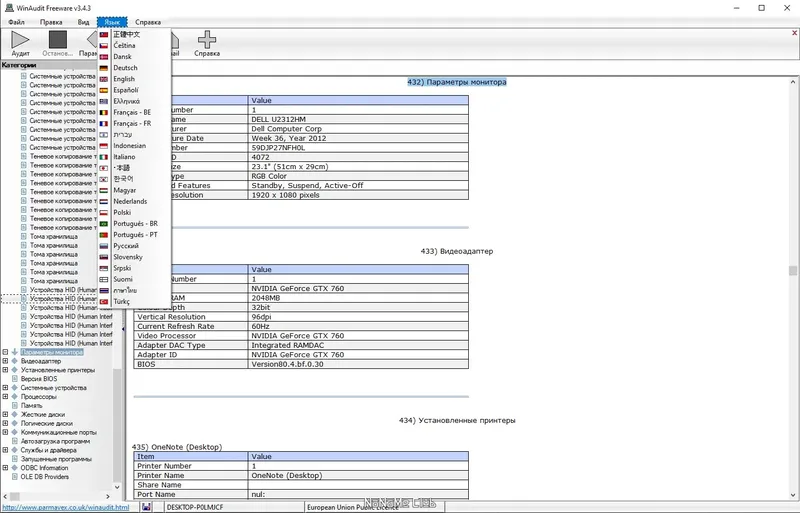Viewport: 800px width, 513px height.
Task: Expand the Процессоры tree node
Action: tap(6, 397)
